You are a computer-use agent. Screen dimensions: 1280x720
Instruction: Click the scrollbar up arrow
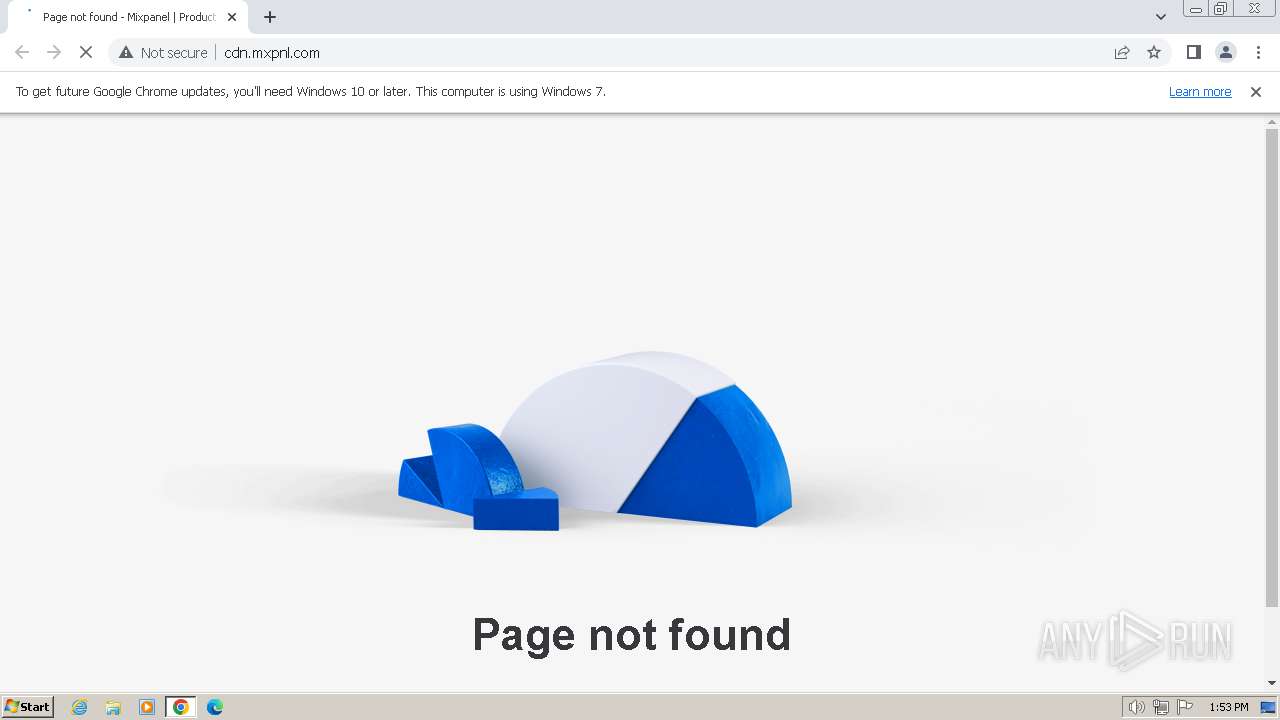click(x=1272, y=121)
